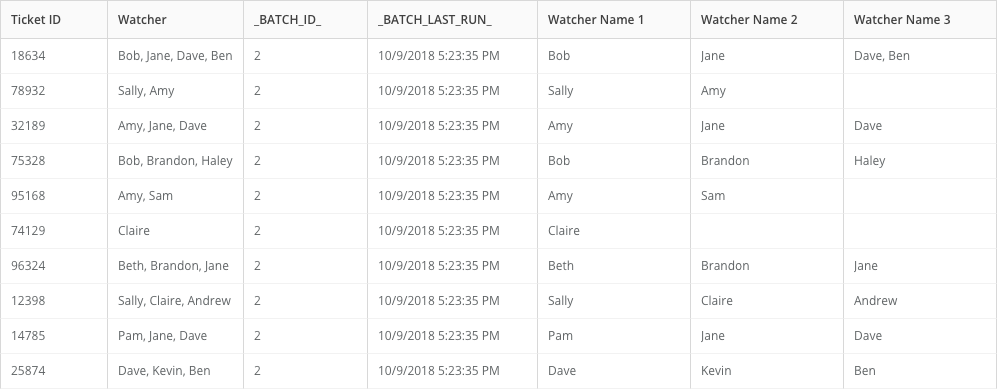
Task: Click the Watcher Name 1 header
Action: [614, 20]
